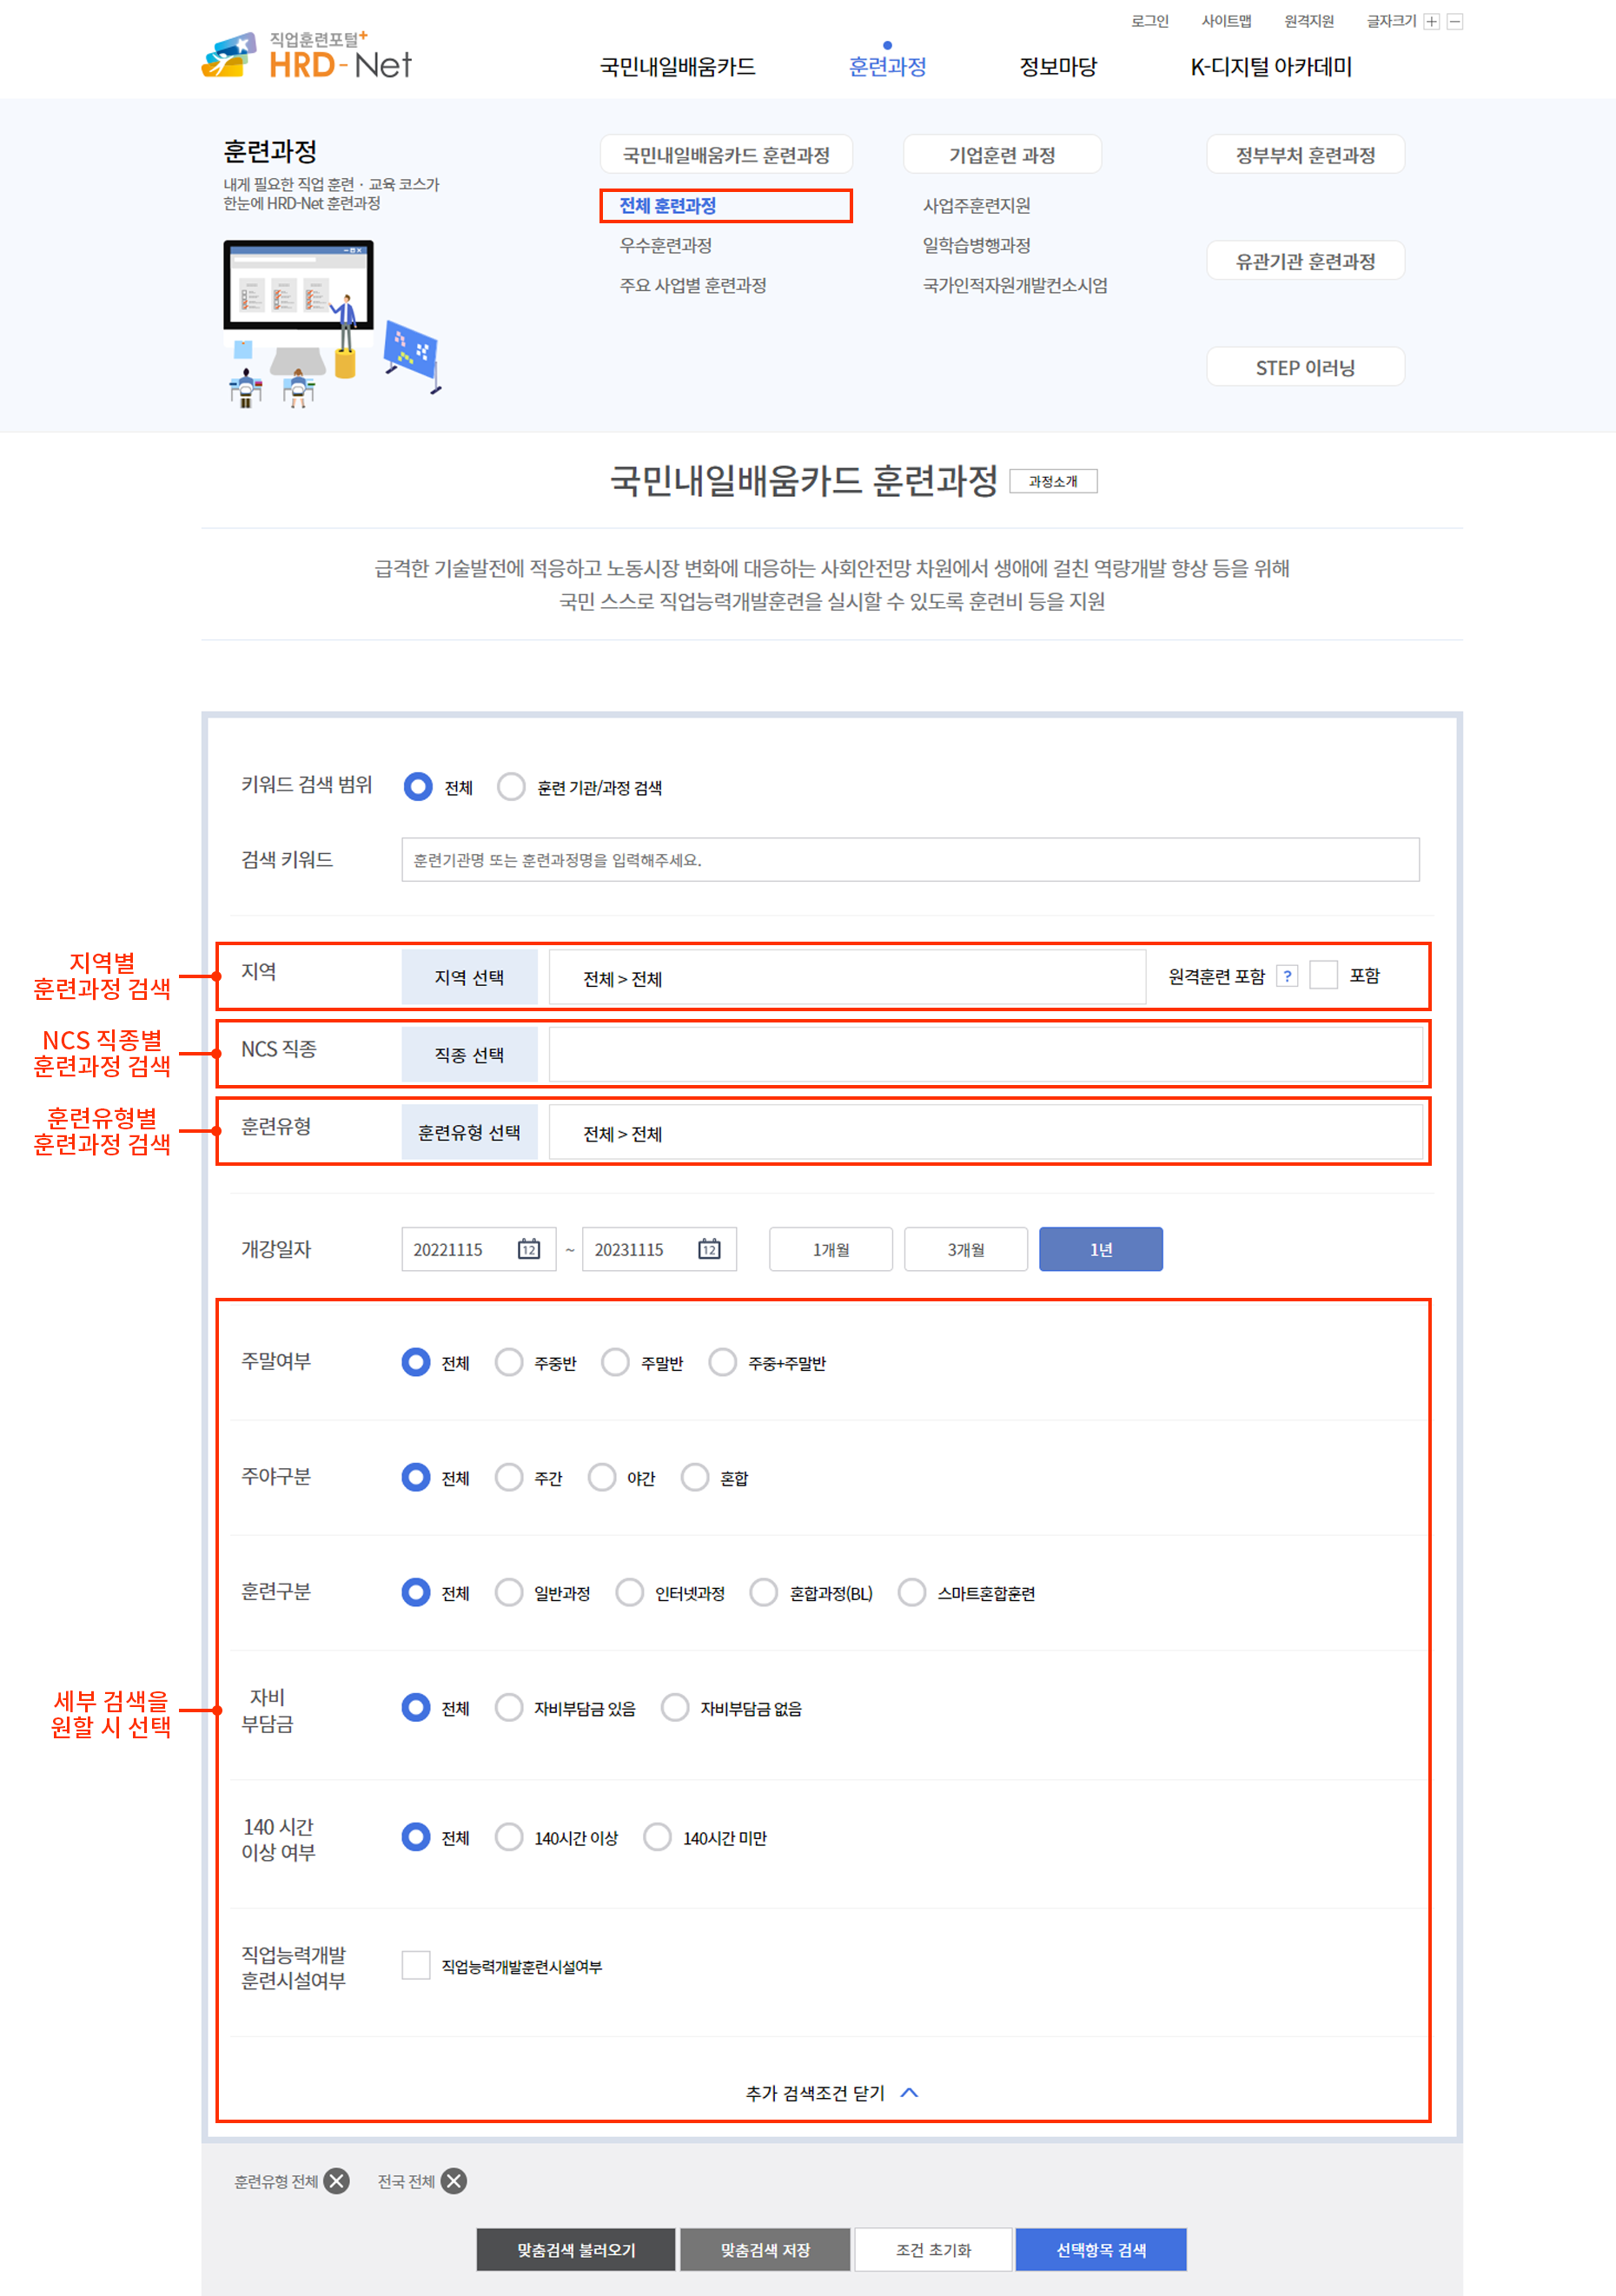Image resolution: width=1616 pixels, height=2296 pixels.
Task: Click 정부부처 훈련과정 button
Action: (1305, 154)
